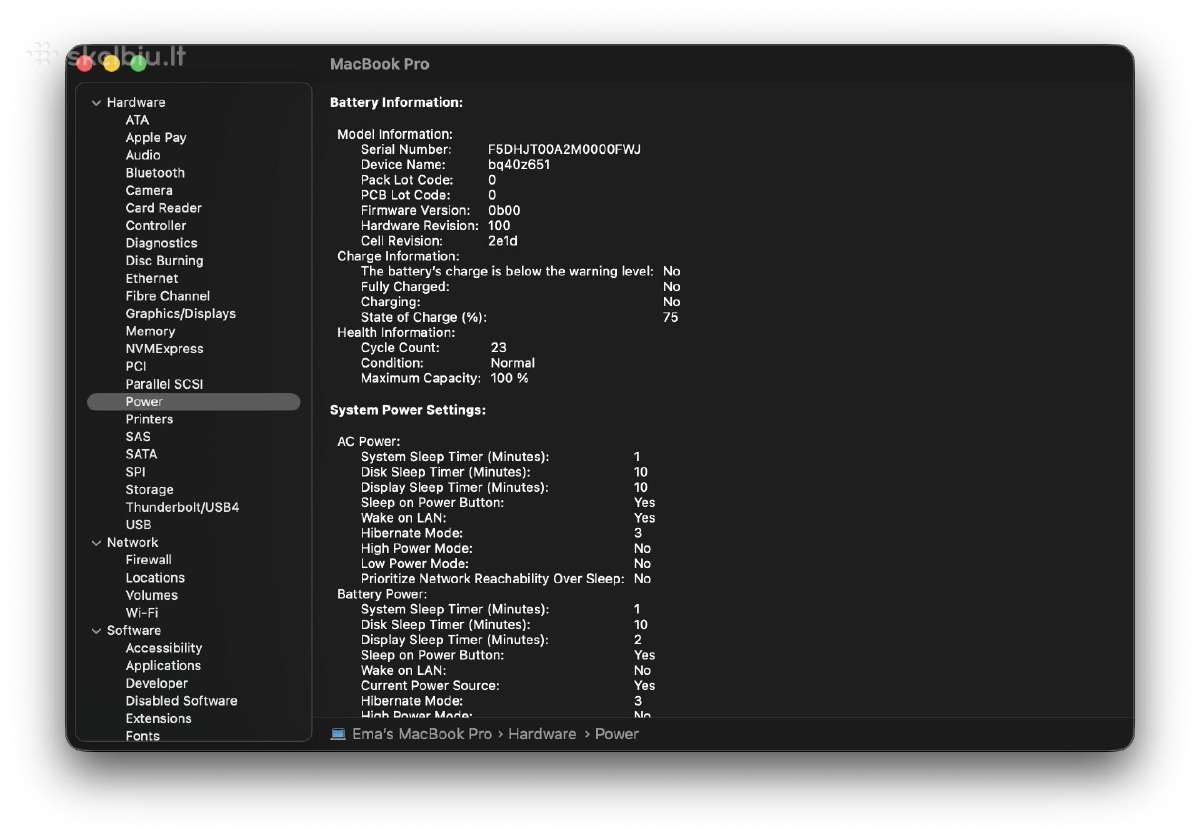Open the Storage hardware entry
This screenshot has width=1200, height=838.
(149, 490)
